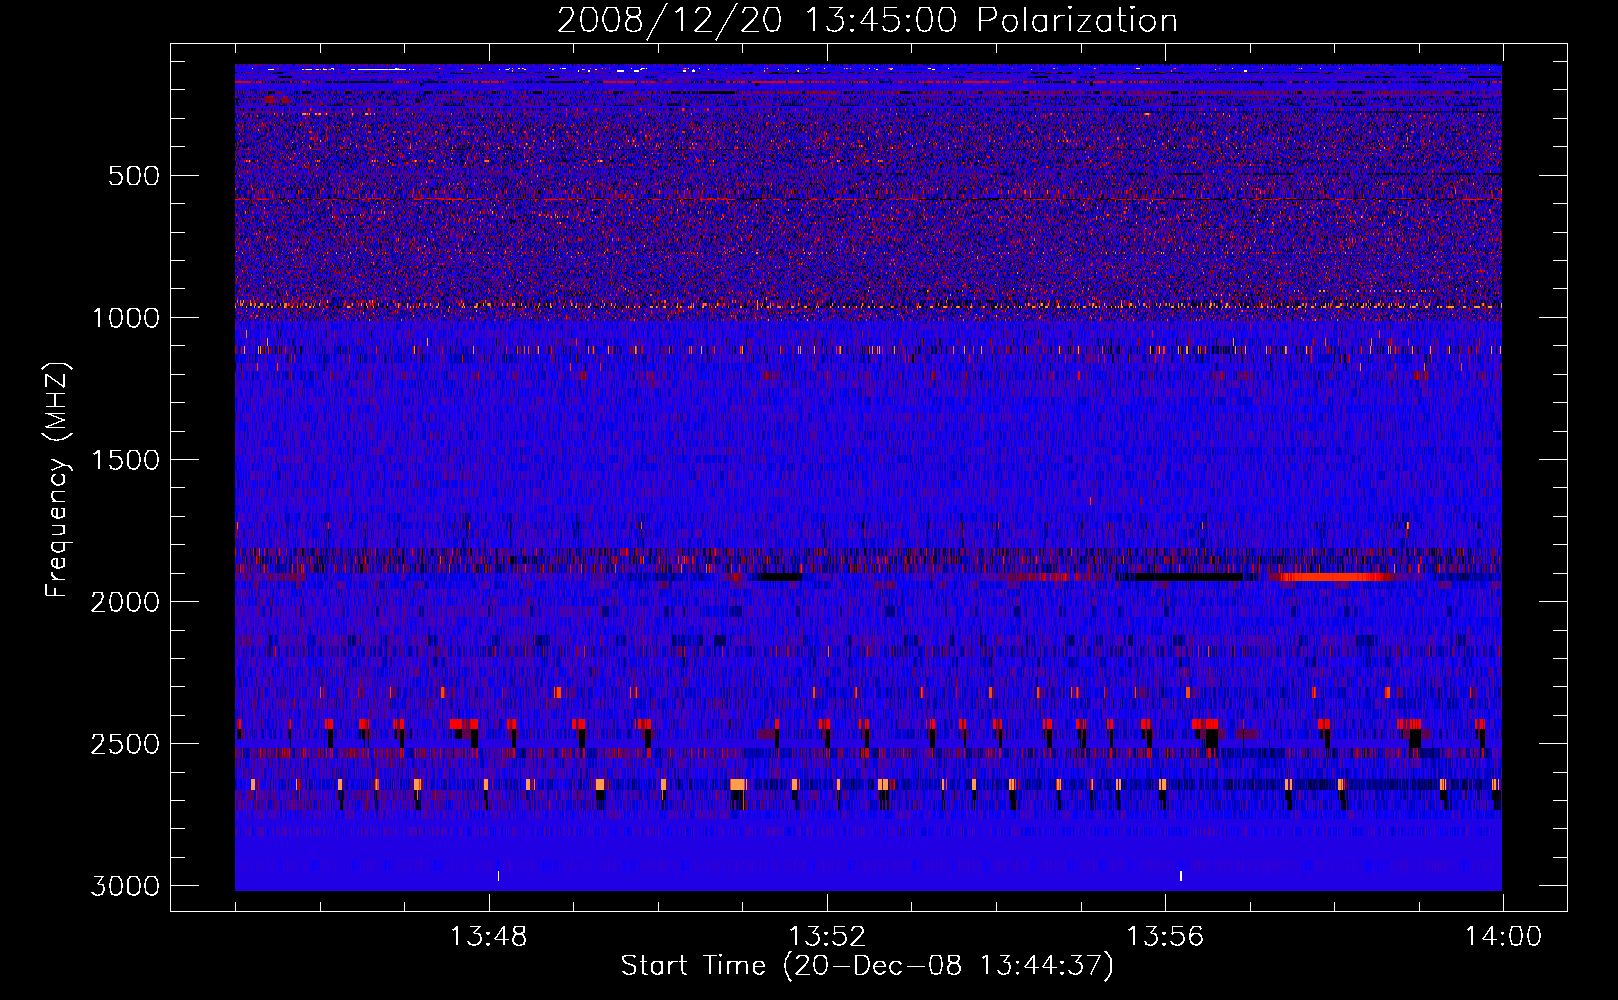The image size is (1618, 1000).
Task: Click the 13:56 time tick label
Action: [x=1165, y=937]
